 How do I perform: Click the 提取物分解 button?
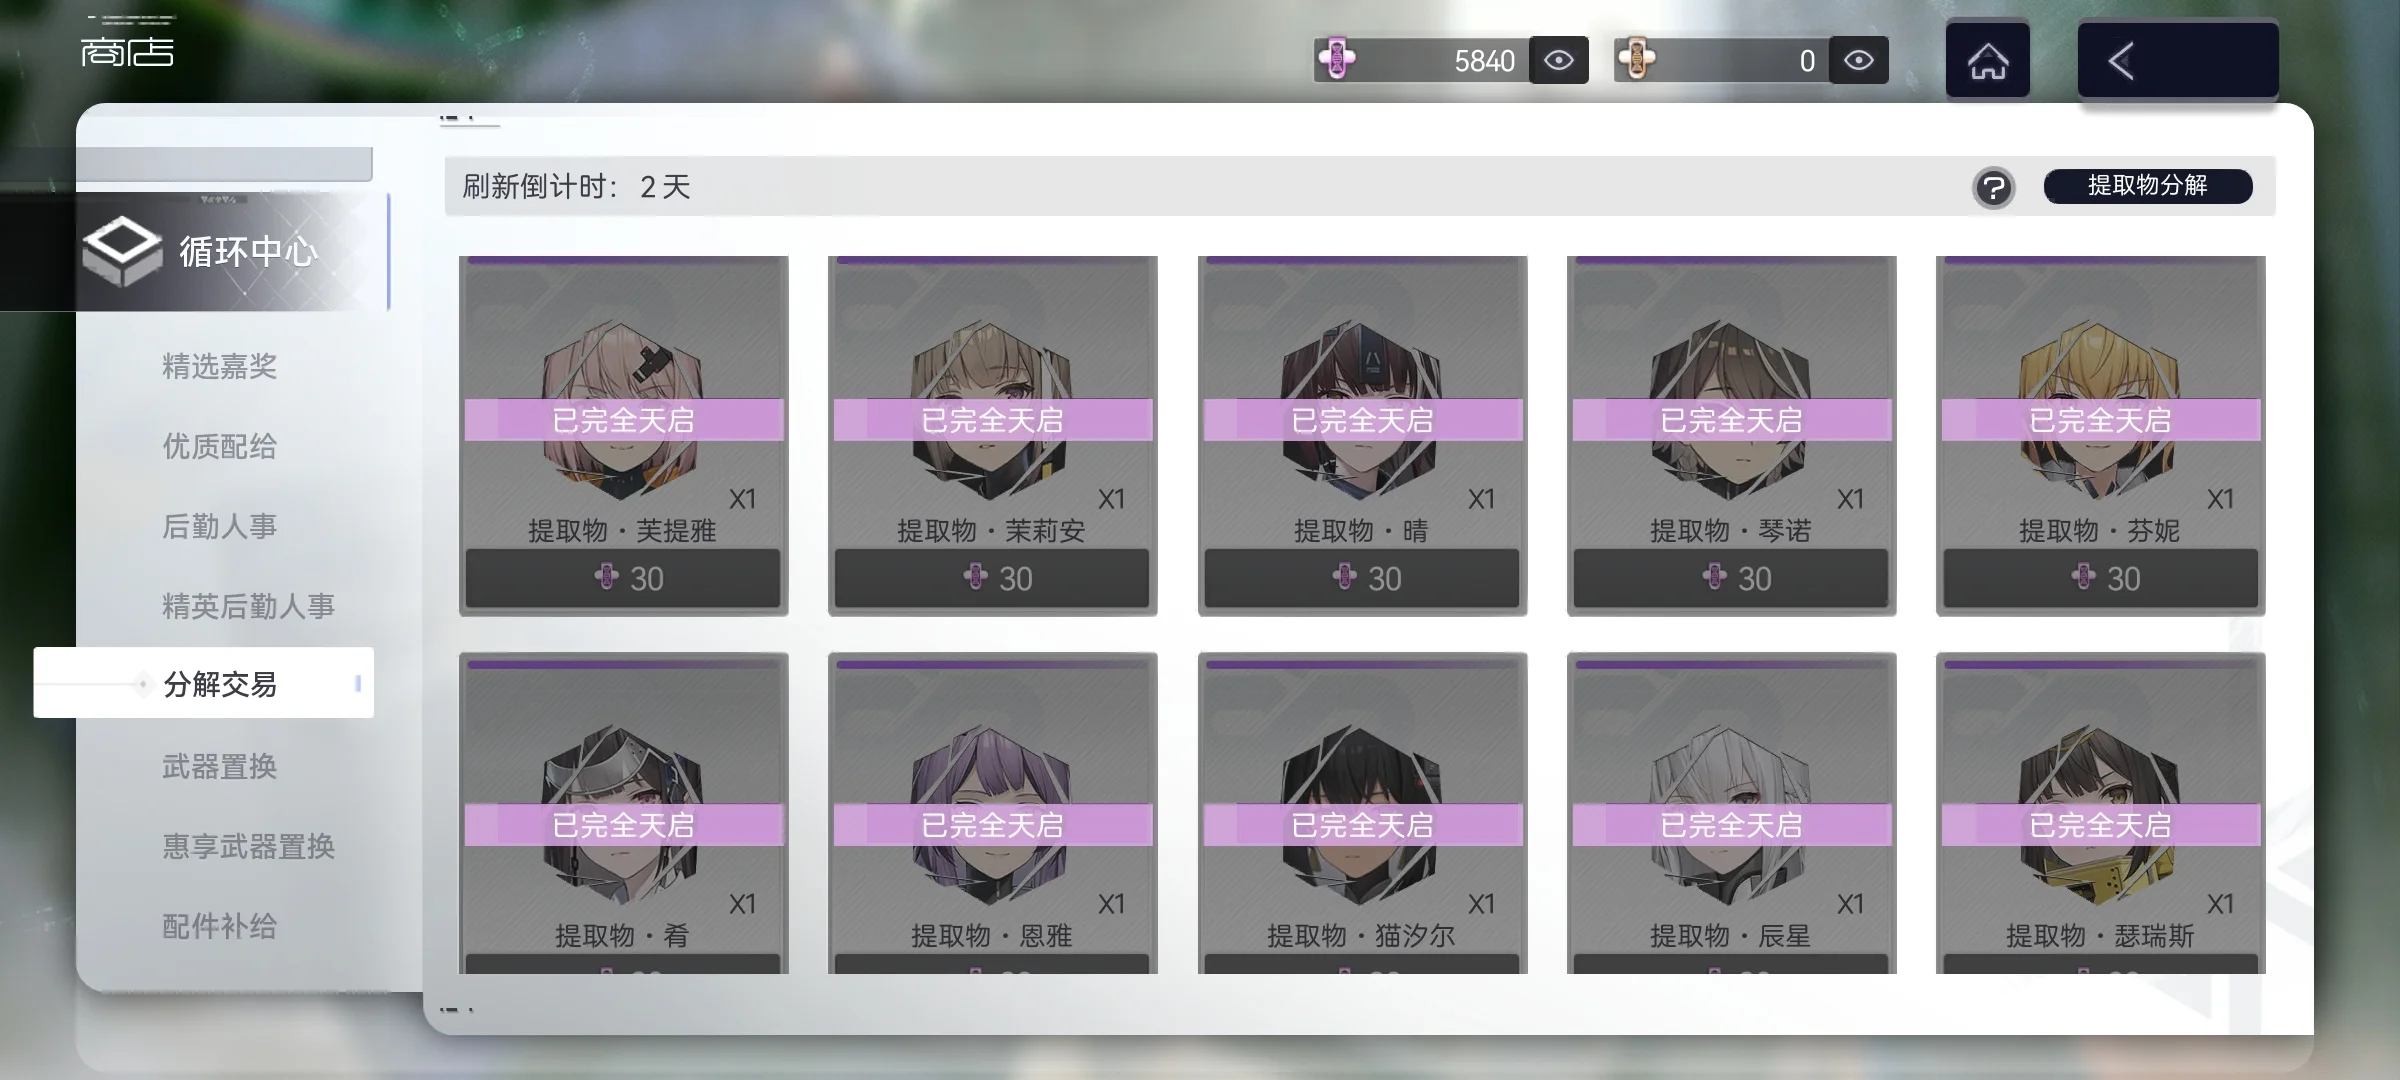pyautogui.click(x=2148, y=186)
